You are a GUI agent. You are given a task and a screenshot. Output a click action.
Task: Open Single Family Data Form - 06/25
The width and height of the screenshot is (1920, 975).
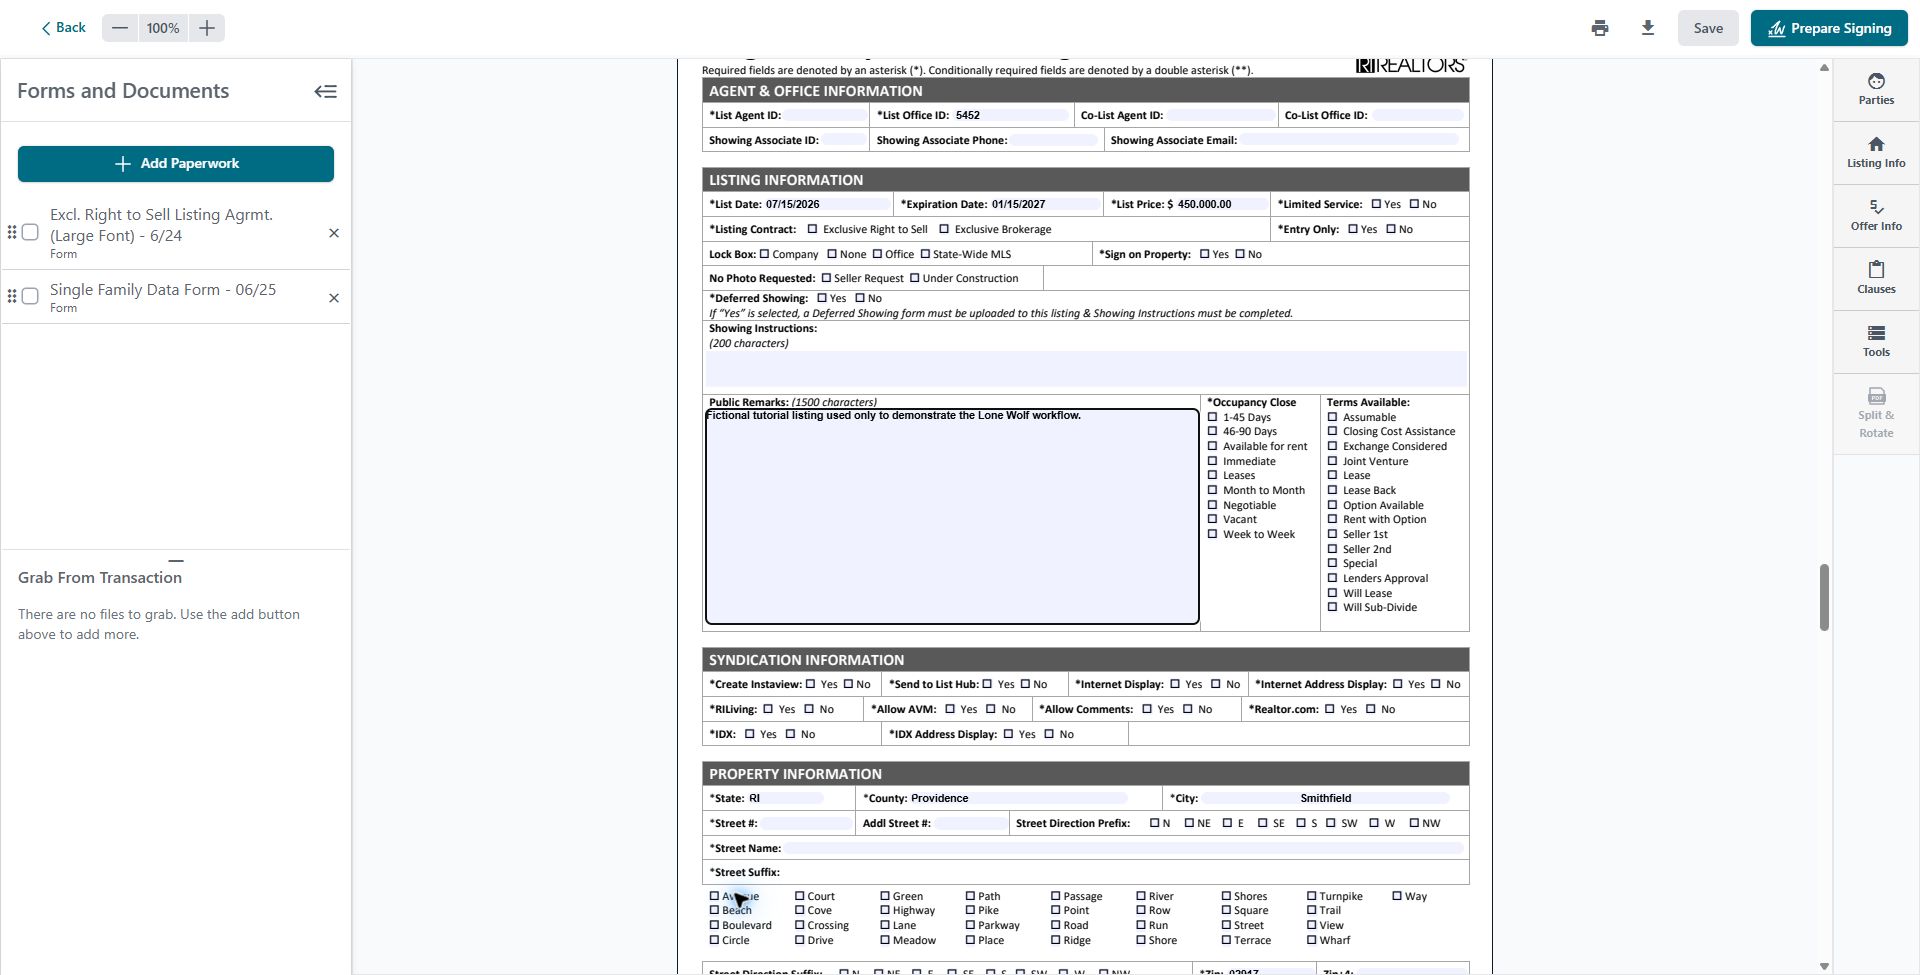[x=163, y=290]
